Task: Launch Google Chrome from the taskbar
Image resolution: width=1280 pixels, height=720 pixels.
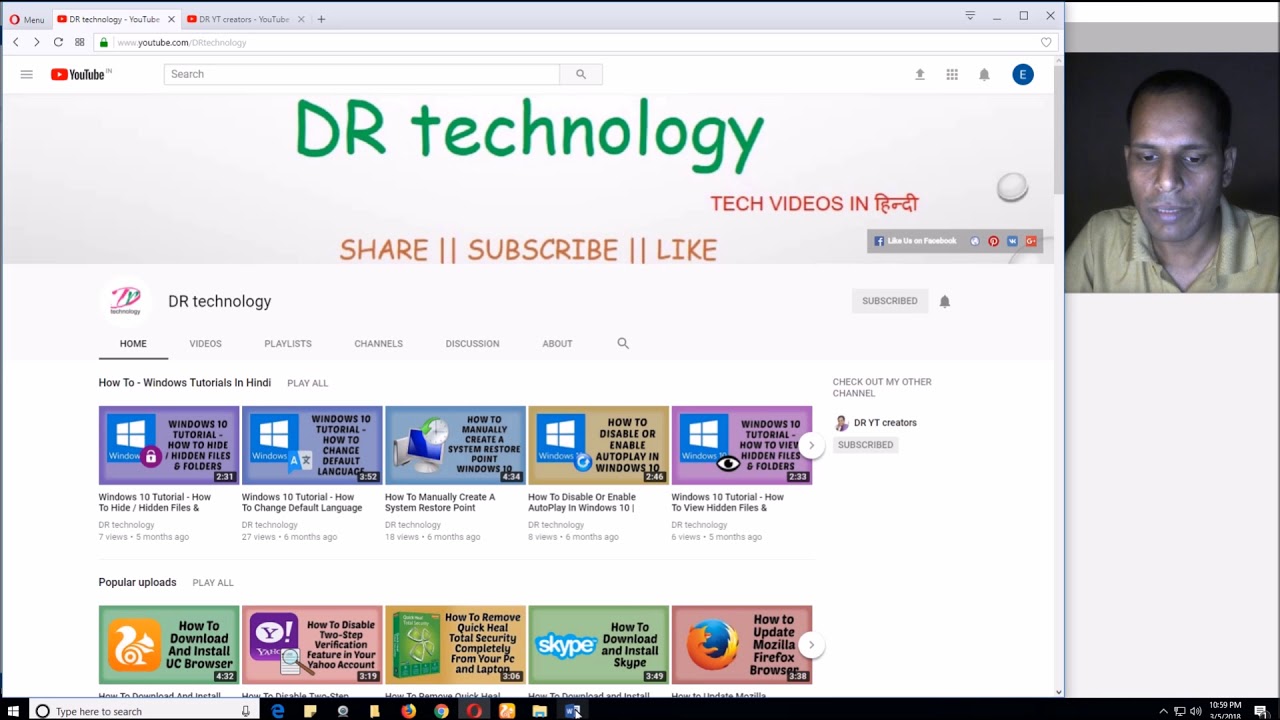Action: [441, 711]
